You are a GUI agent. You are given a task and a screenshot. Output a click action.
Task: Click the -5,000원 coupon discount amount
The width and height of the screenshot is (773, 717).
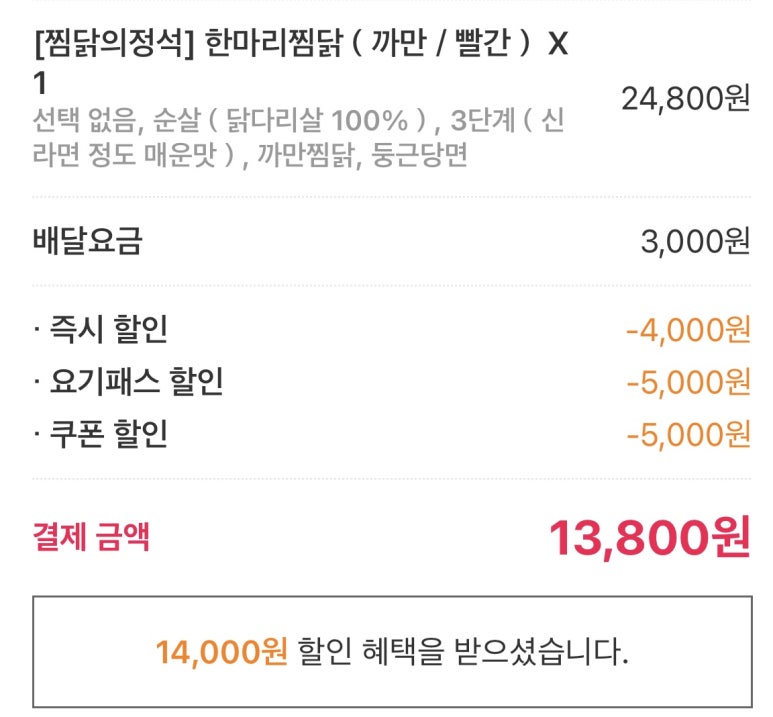point(688,434)
